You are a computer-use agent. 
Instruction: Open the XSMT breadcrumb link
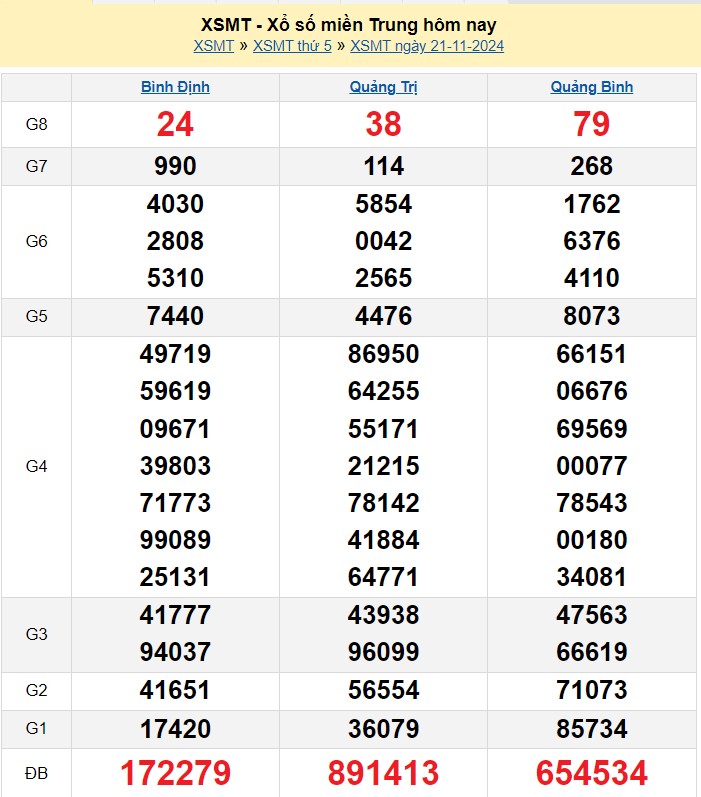pyautogui.click(x=213, y=46)
